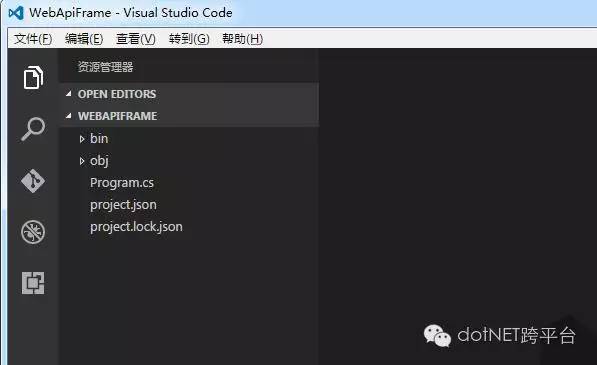Open the Search view icon

33,129
